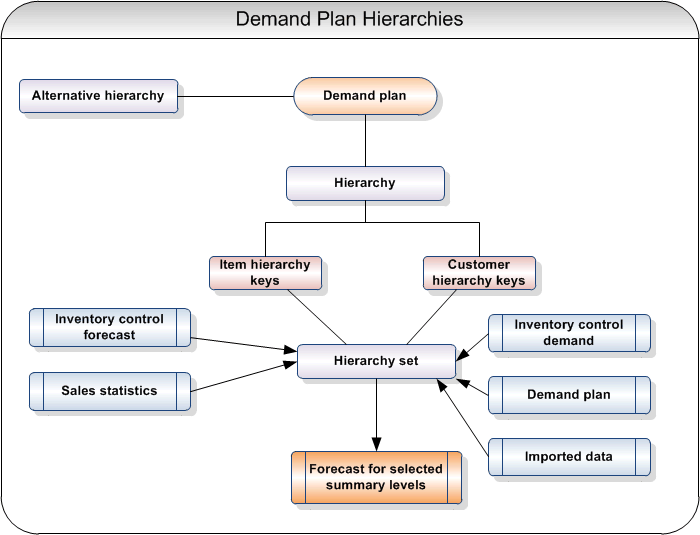Click the Demand Plan Hierarchies title
The height and width of the screenshot is (535, 700).
click(349, 19)
